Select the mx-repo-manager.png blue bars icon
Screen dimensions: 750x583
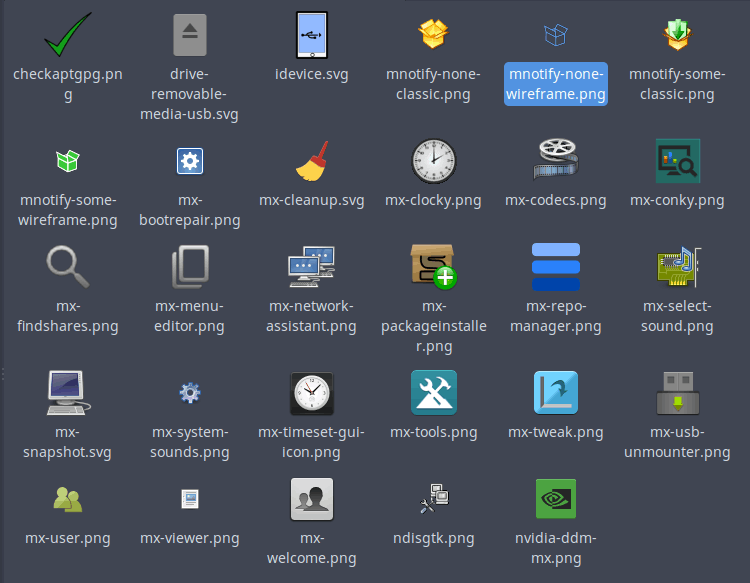[556, 267]
